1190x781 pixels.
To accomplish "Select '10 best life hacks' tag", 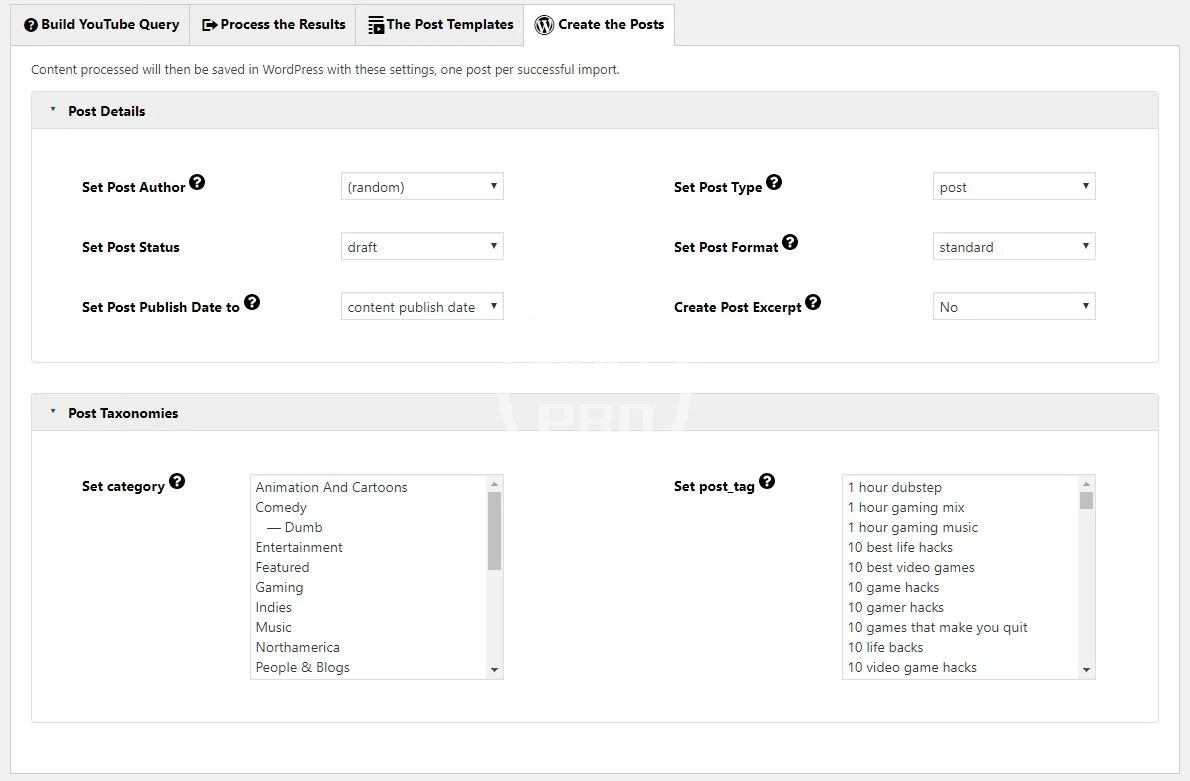I will (900, 547).
